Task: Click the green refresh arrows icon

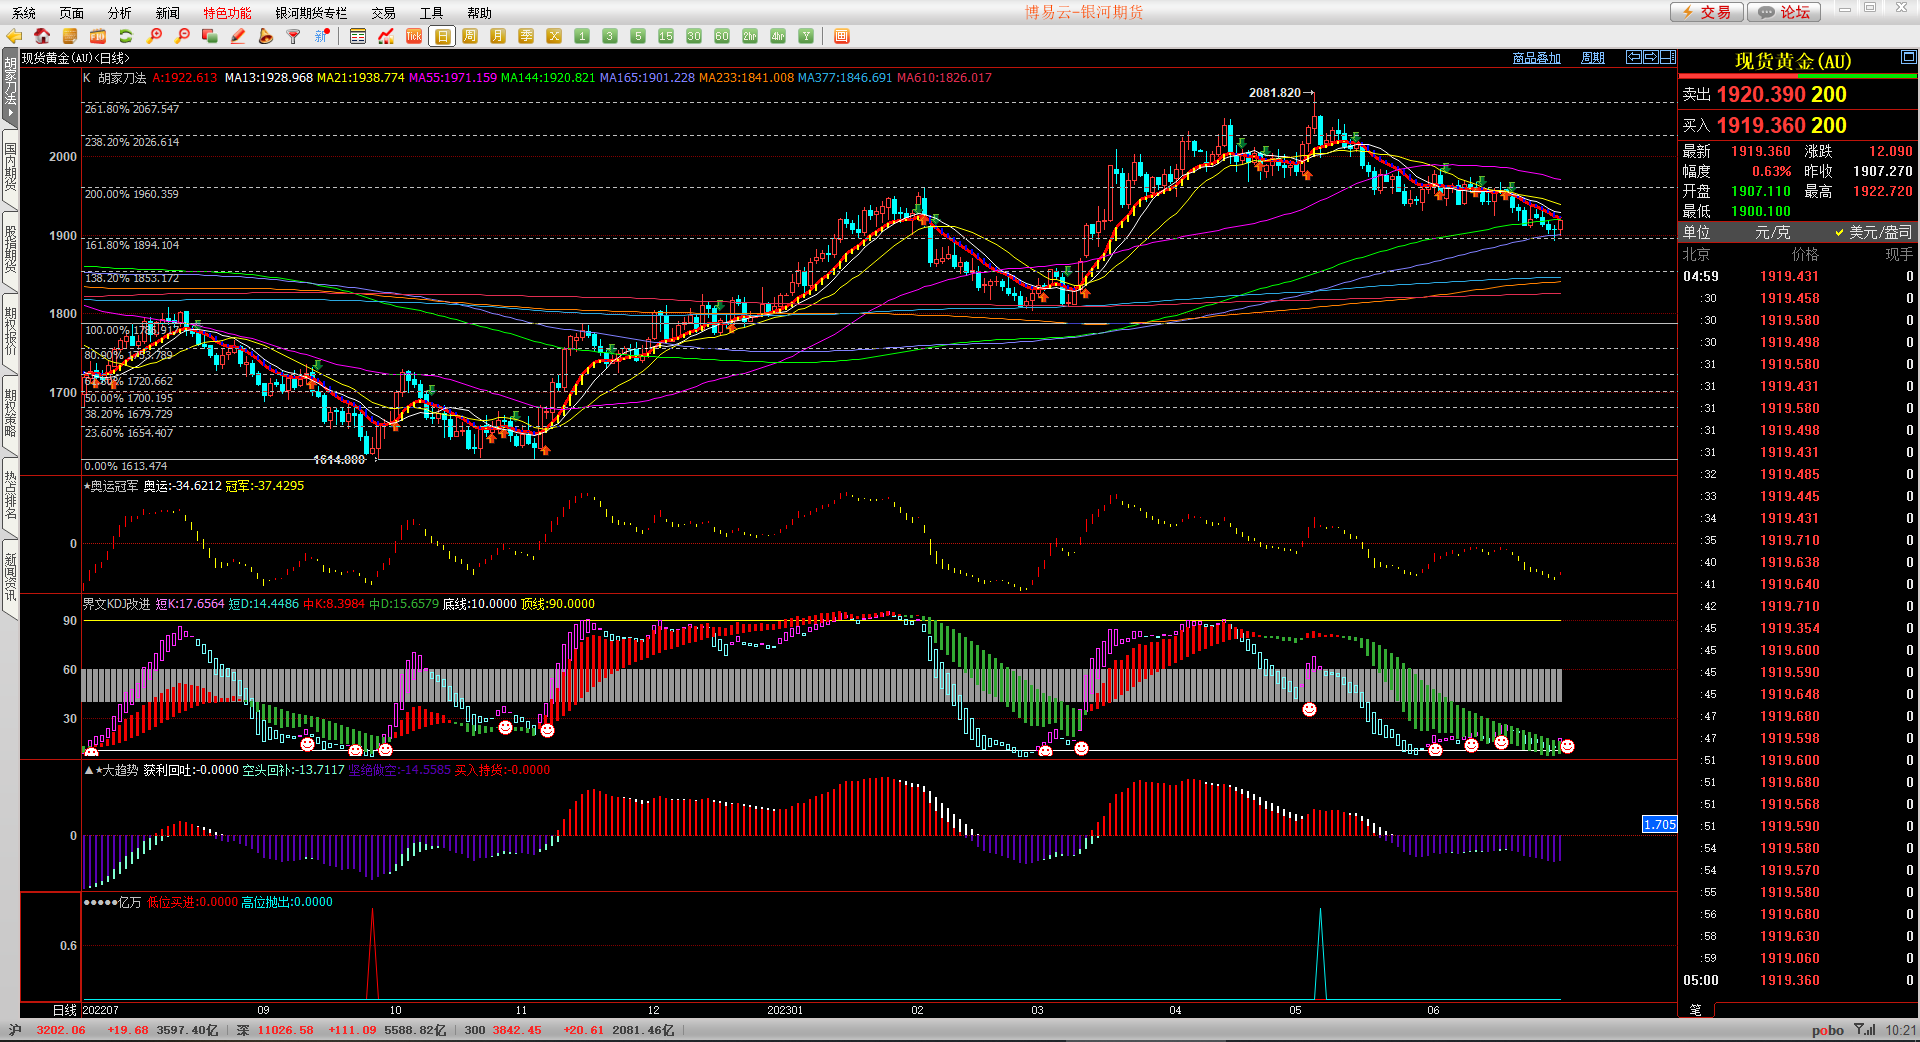Action: click(126, 36)
